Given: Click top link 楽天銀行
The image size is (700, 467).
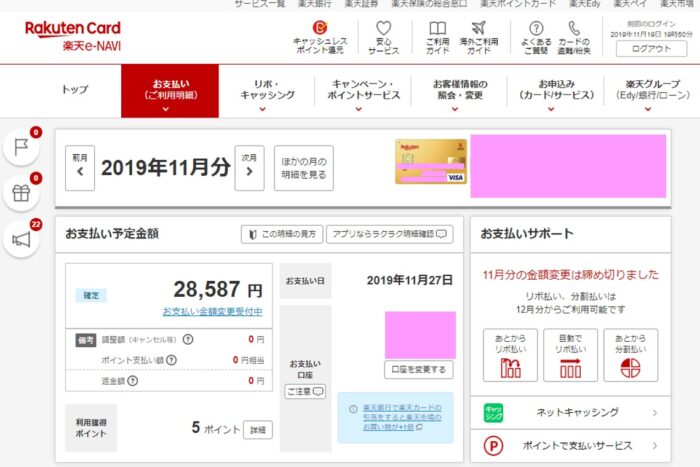Looking at the screenshot, I should pos(315,4).
